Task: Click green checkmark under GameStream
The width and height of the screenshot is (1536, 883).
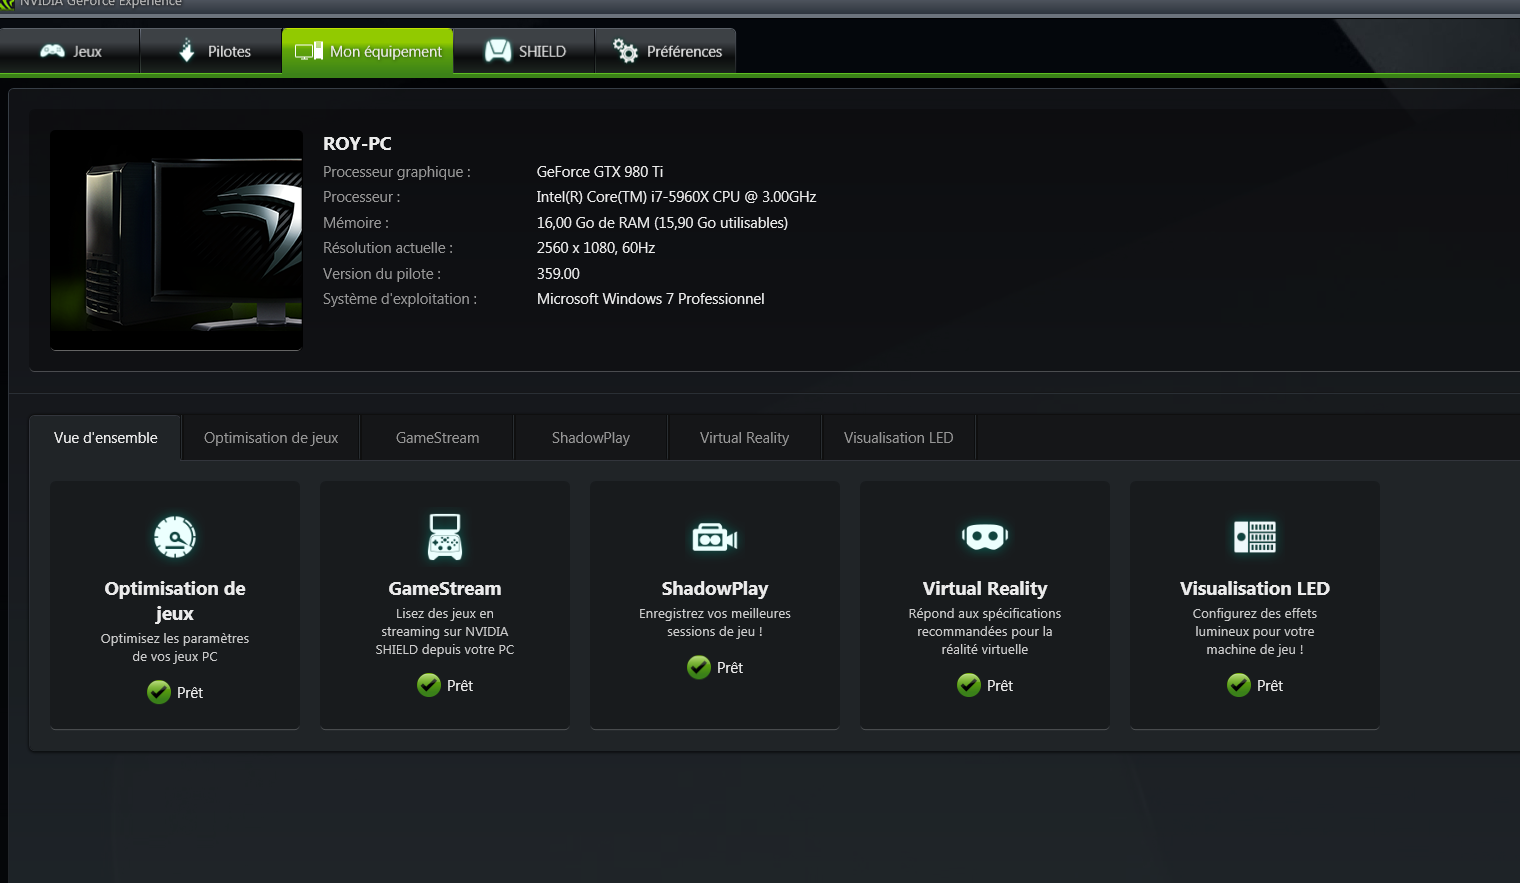Action: pyautogui.click(x=429, y=685)
